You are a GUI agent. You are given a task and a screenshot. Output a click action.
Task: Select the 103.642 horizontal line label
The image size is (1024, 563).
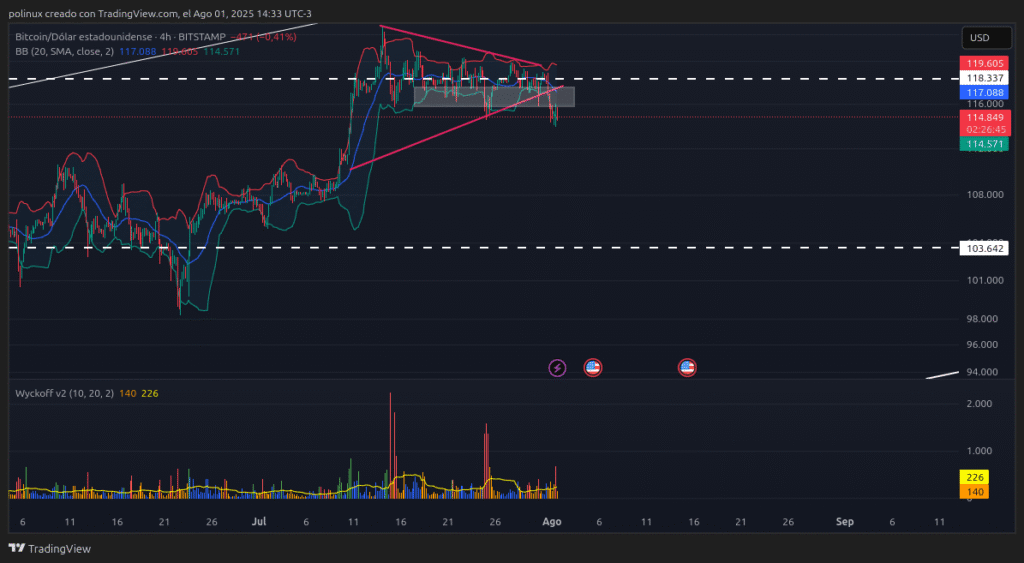tap(984, 247)
